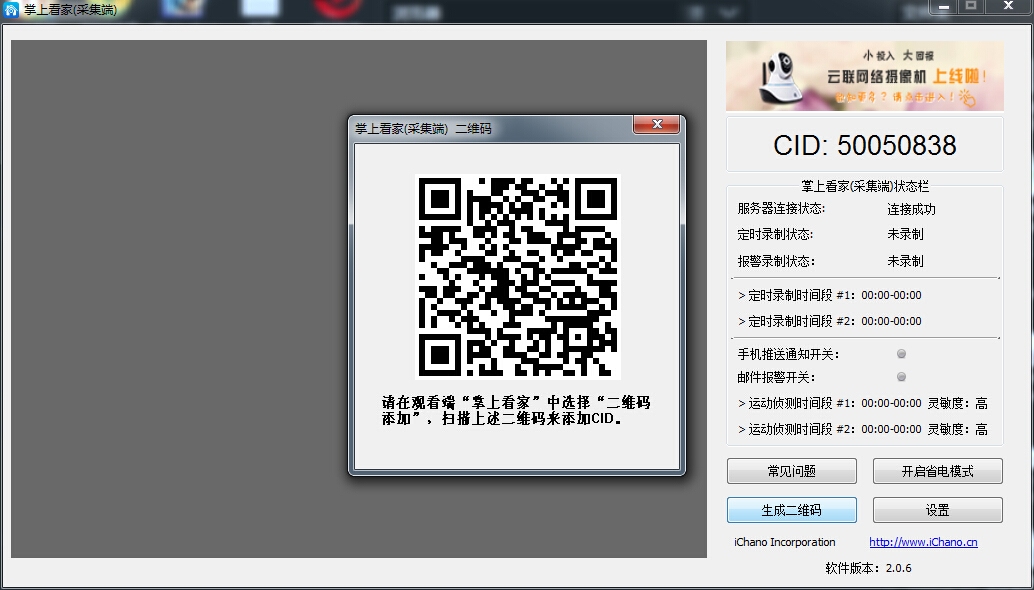Image resolution: width=1034 pixels, height=590 pixels.
Task: Expand 运动侦测时间段 #2 row
Action: click(863, 429)
